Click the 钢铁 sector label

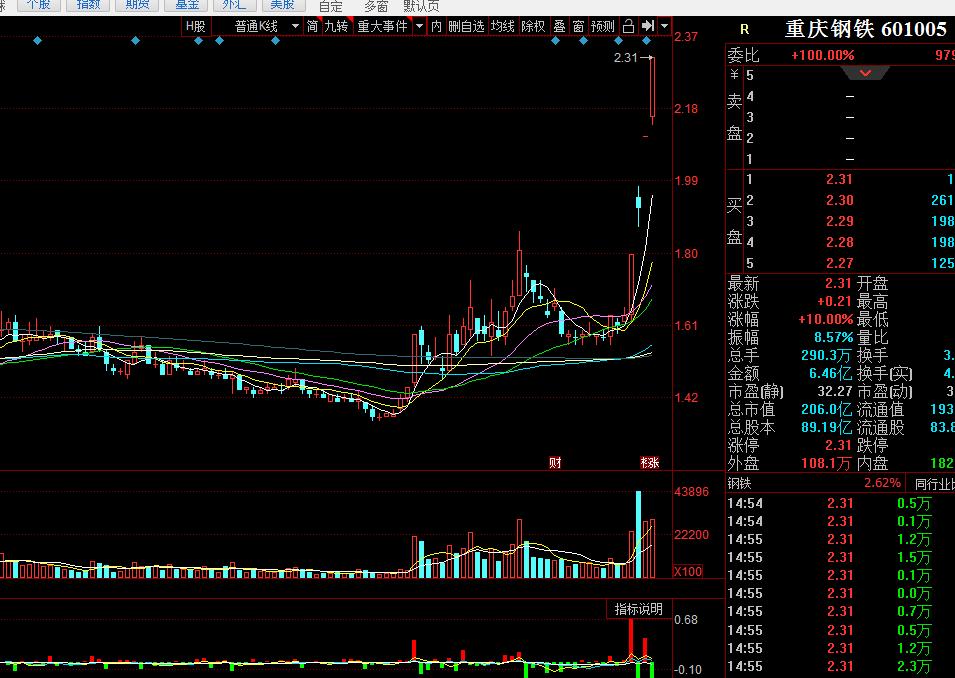(740, 484)
